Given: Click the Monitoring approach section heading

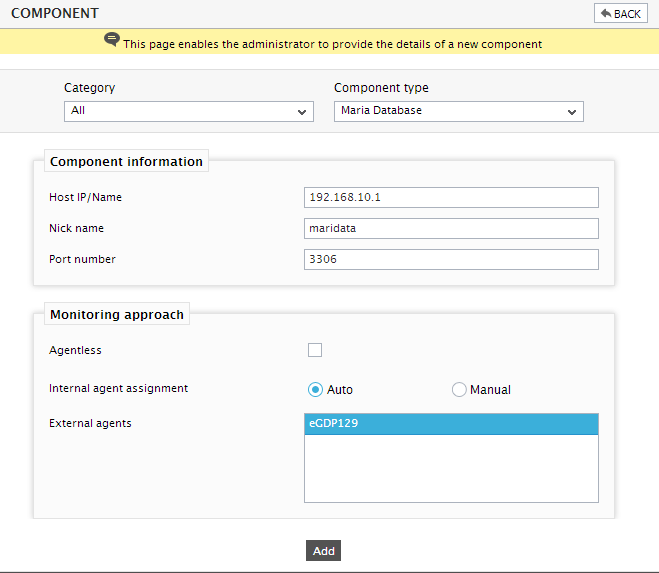Looking at the screenshot, I should tap(117, 314).
